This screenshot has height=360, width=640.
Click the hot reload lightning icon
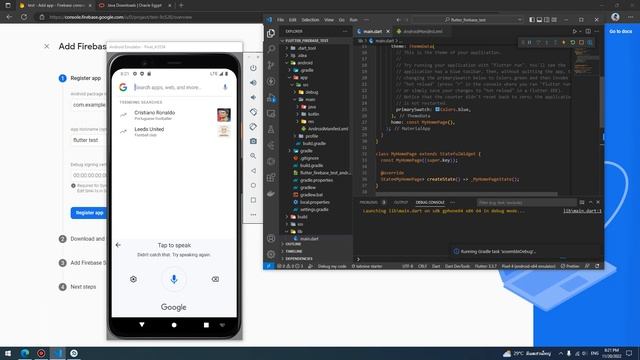click(564, 42)
